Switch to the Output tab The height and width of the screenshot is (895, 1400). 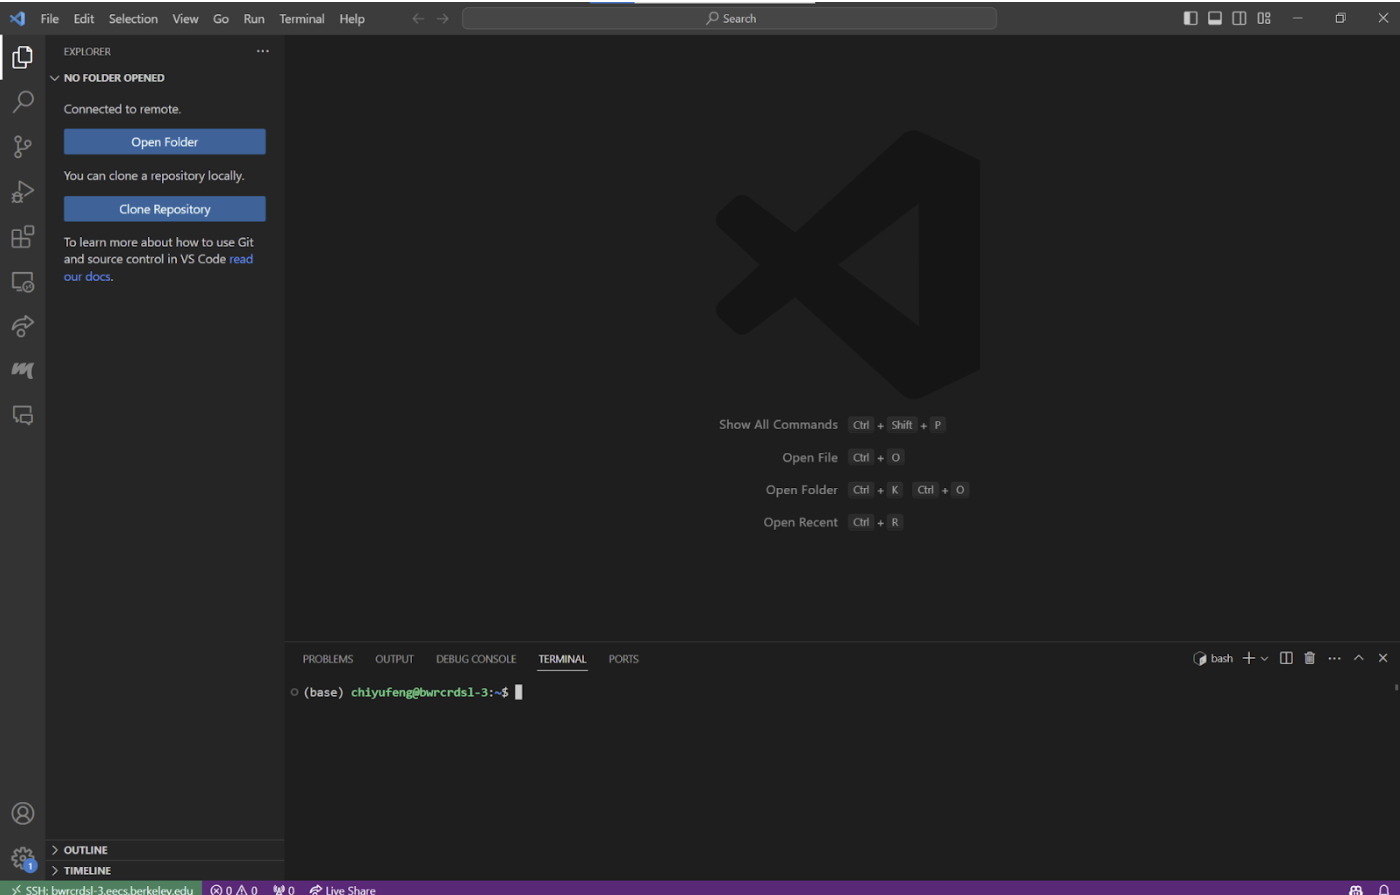(x=394, y=659)
